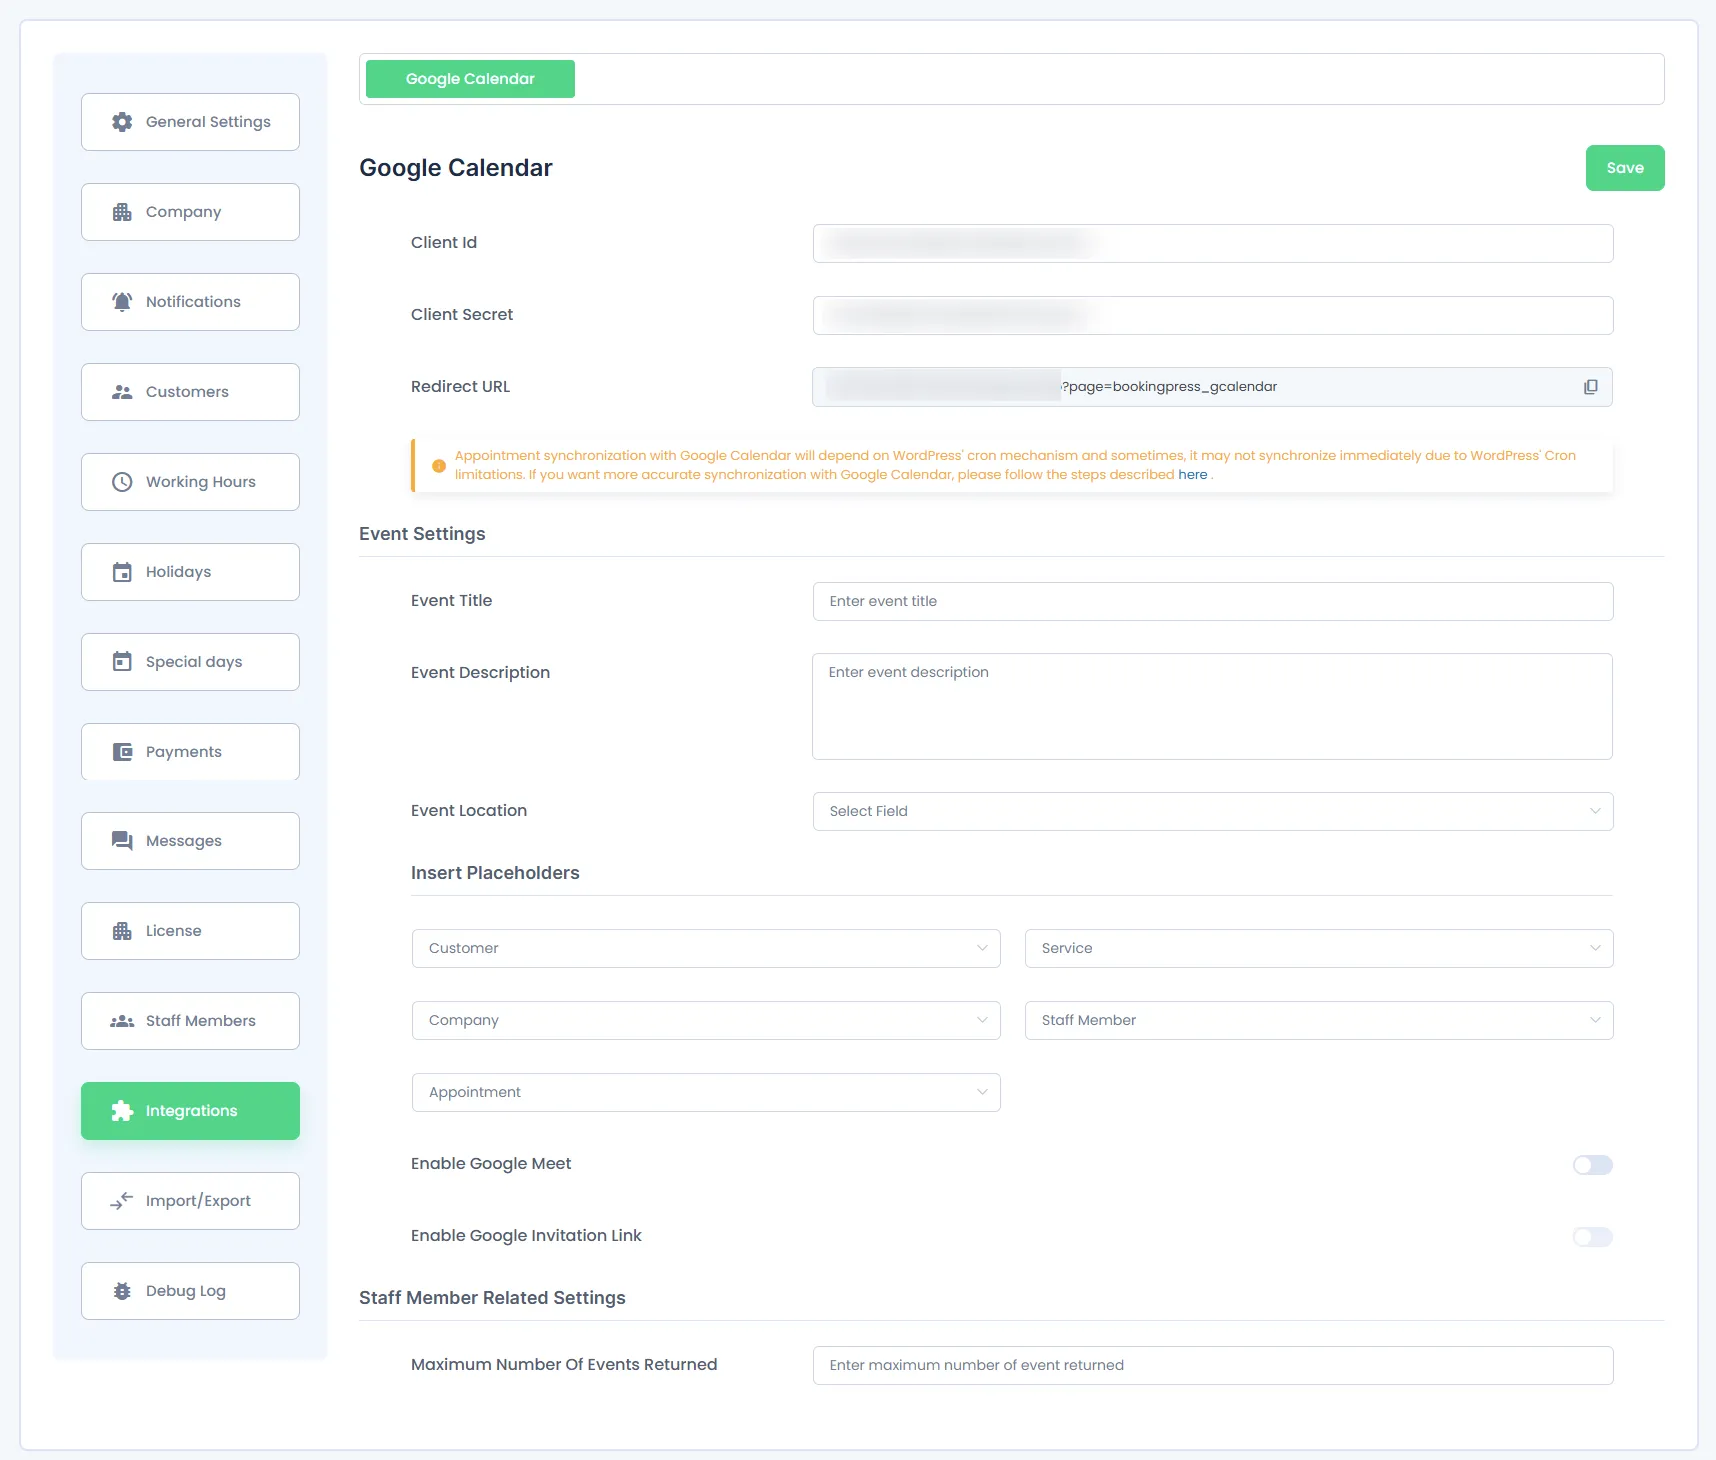Open the Event Location Select Field dropdown
The width and height of the screenshot is (1716, 1460).
[1213, 811]
